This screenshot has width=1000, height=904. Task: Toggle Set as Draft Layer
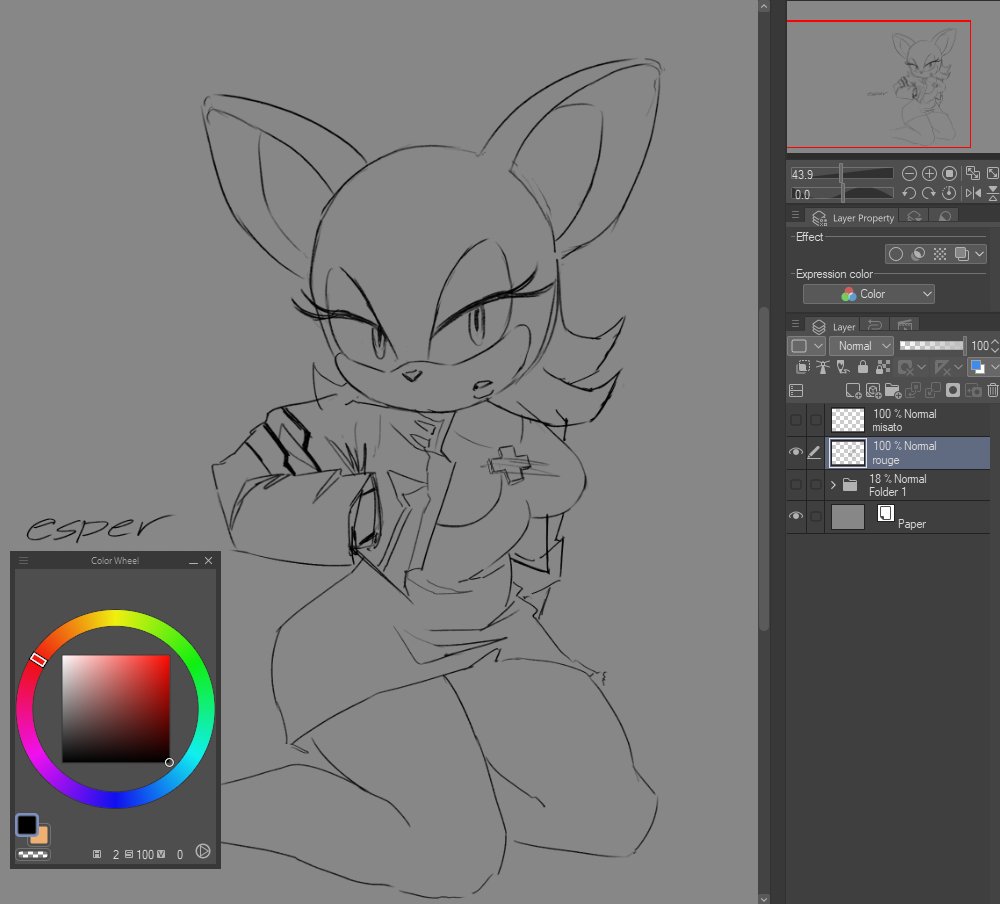[x=843, y=367]
